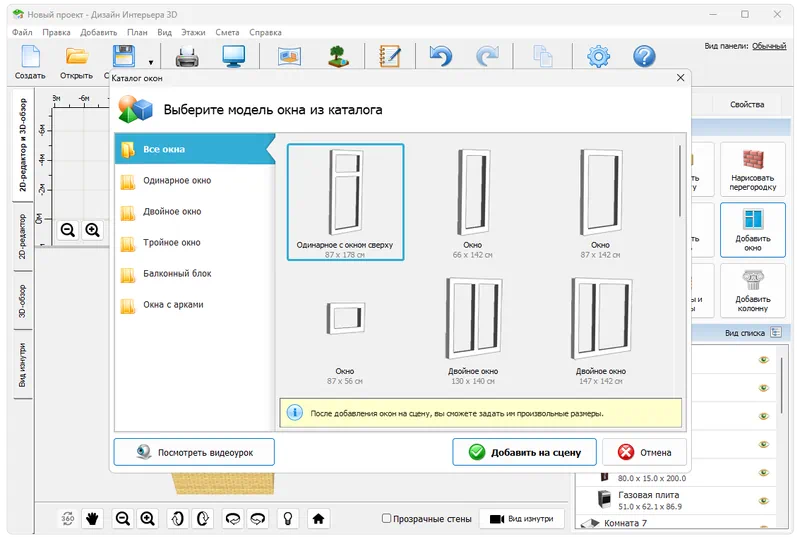
Task: Click the notebook estimate icon
Action: pyautogui.click(x=390, y=57)
